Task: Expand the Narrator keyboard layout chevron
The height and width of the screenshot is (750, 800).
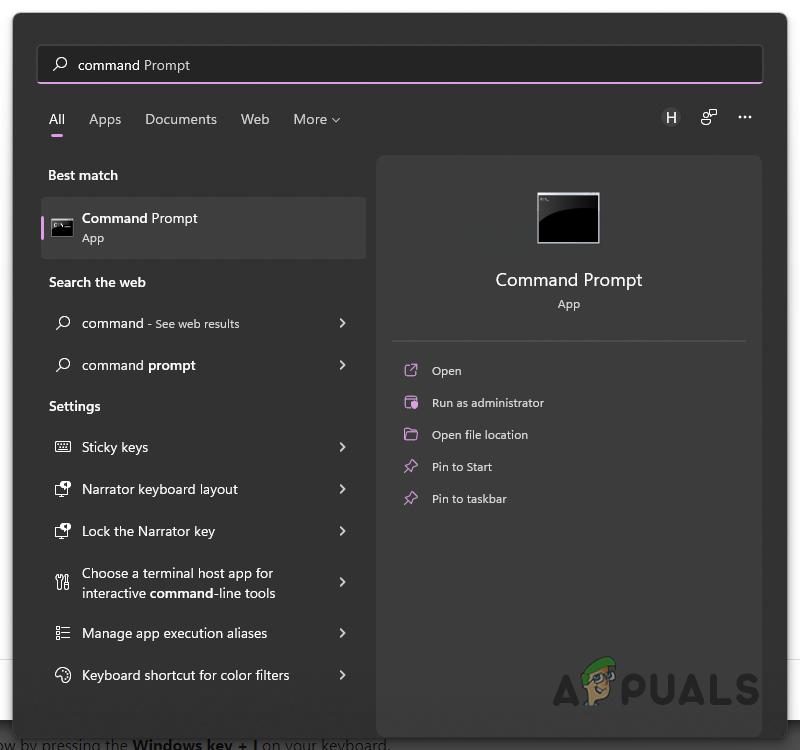Action: click(x=342, y=489)
